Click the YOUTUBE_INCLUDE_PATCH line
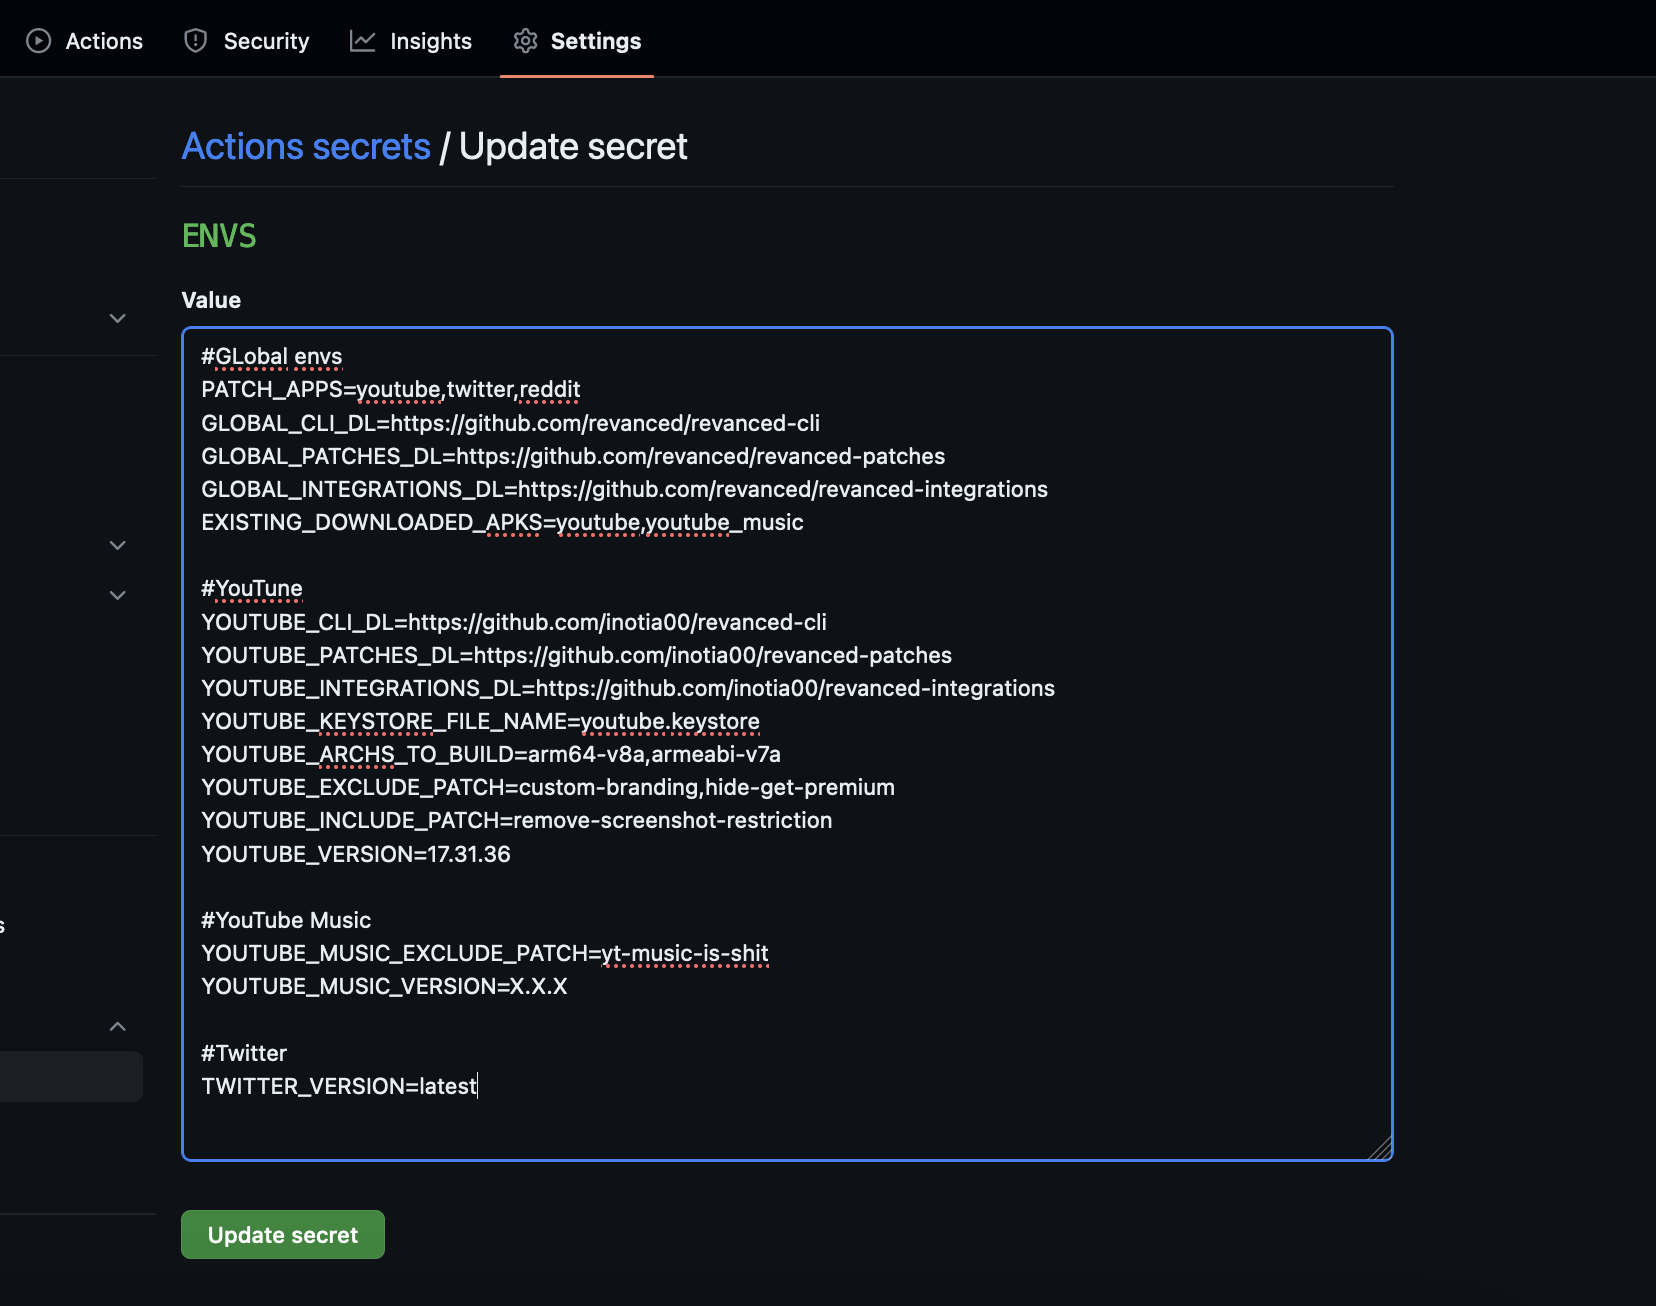Screen dimensions: 1656x1306 tap(517, 820)
